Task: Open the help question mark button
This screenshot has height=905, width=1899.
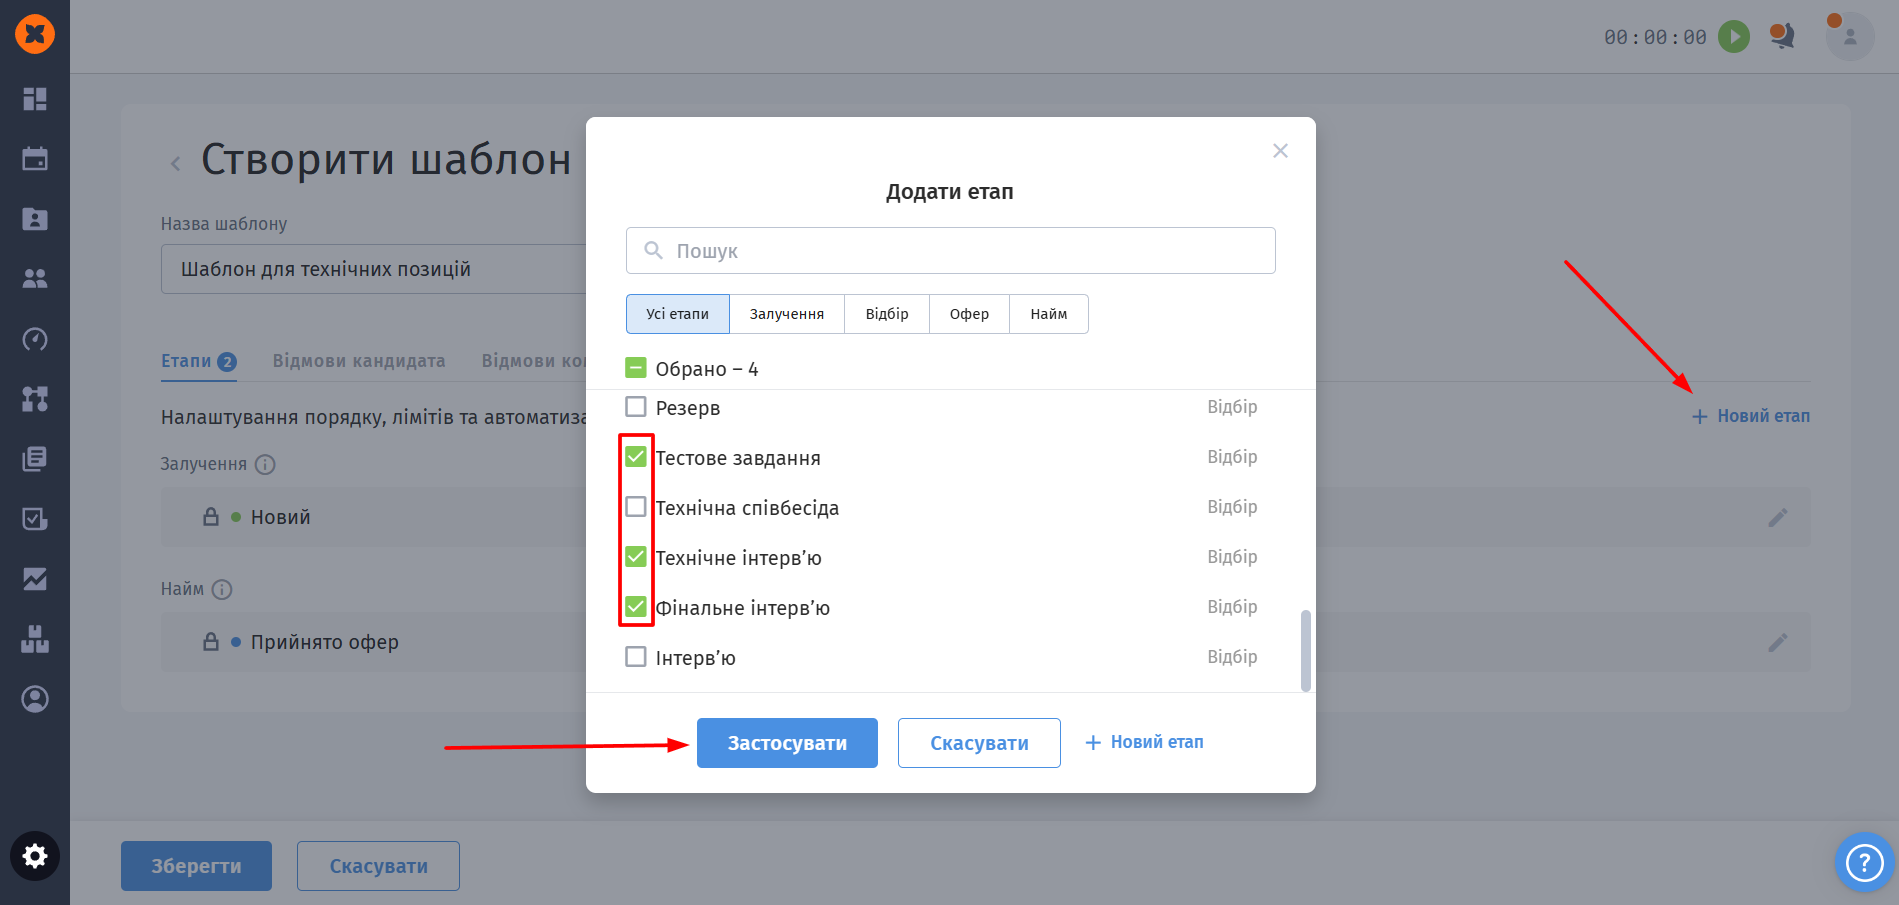Action: click(x=1864, y=861)
